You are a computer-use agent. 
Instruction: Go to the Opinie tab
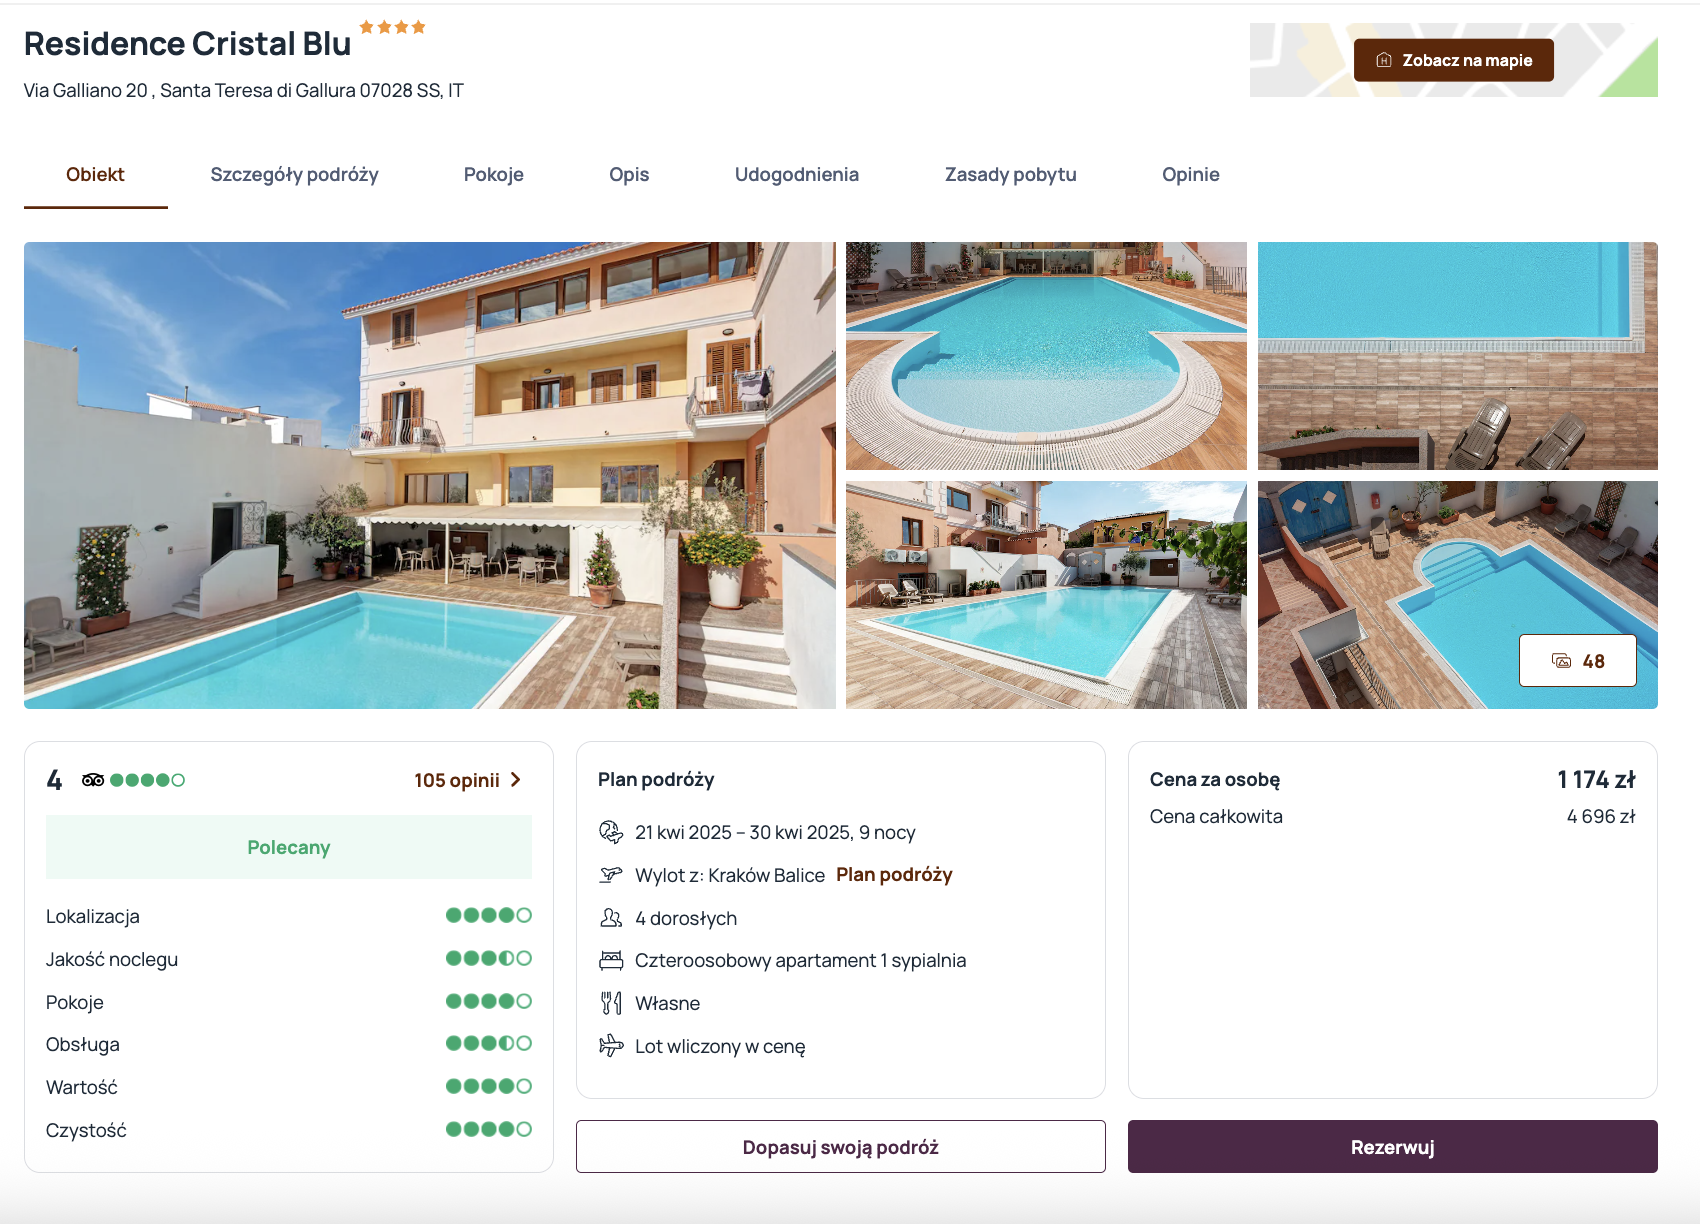(x=1191, y=174)
